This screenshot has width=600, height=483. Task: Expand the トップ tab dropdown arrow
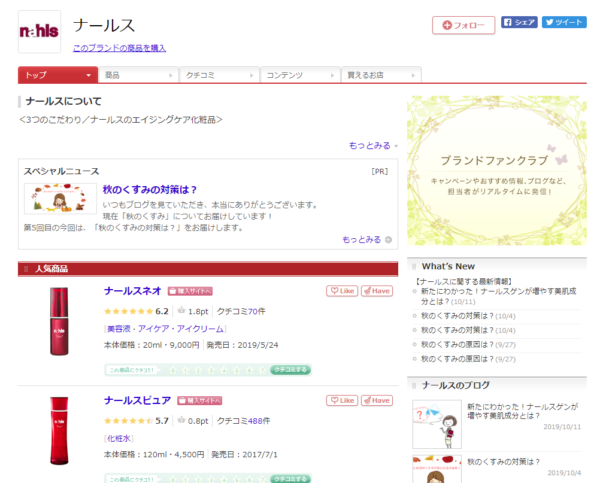coord(89,75)
